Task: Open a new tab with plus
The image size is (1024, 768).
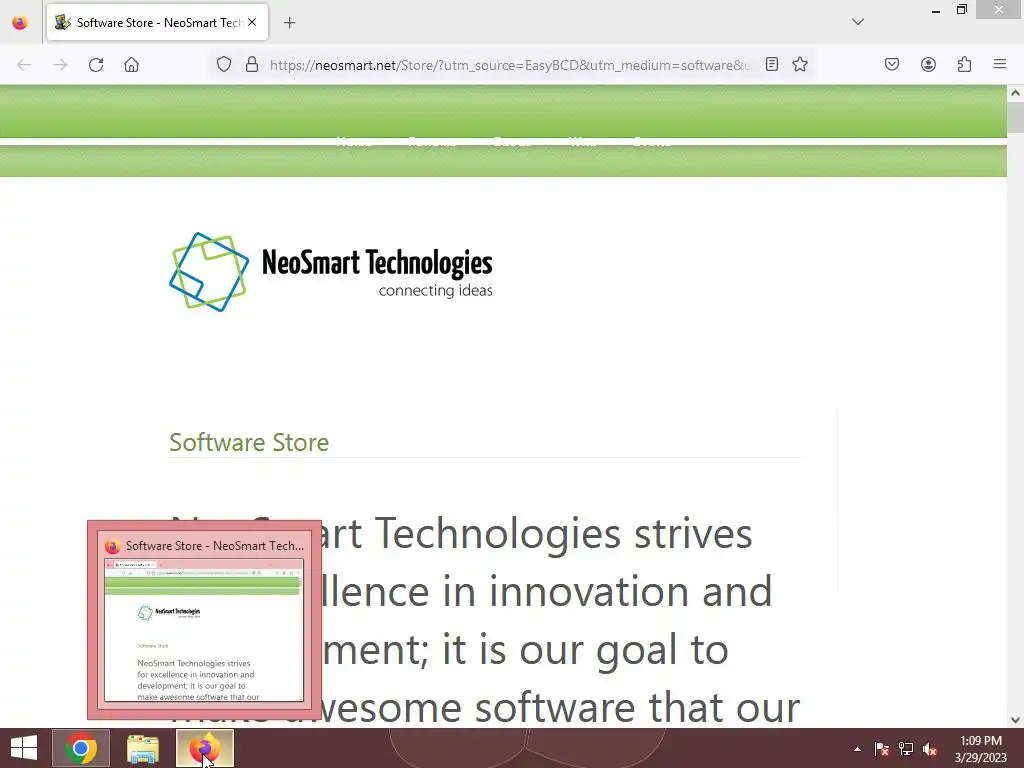Action: coord(289,23)
